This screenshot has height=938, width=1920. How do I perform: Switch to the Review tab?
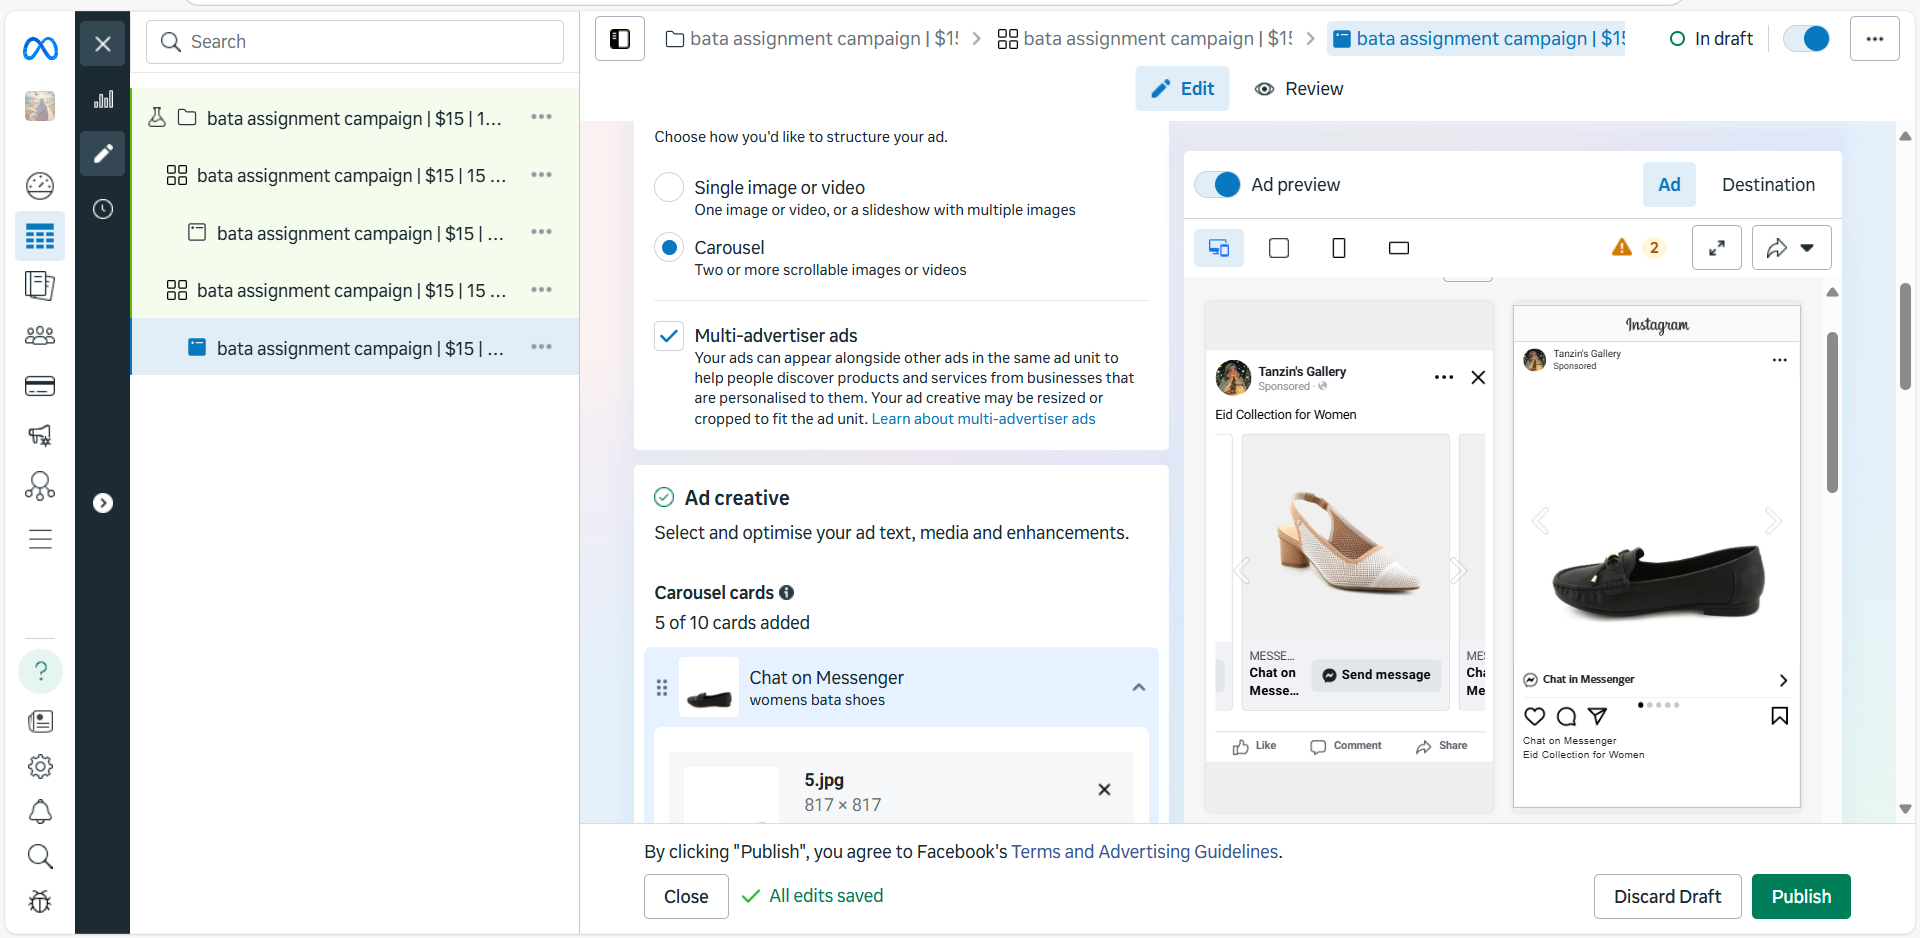point(1298,88)
